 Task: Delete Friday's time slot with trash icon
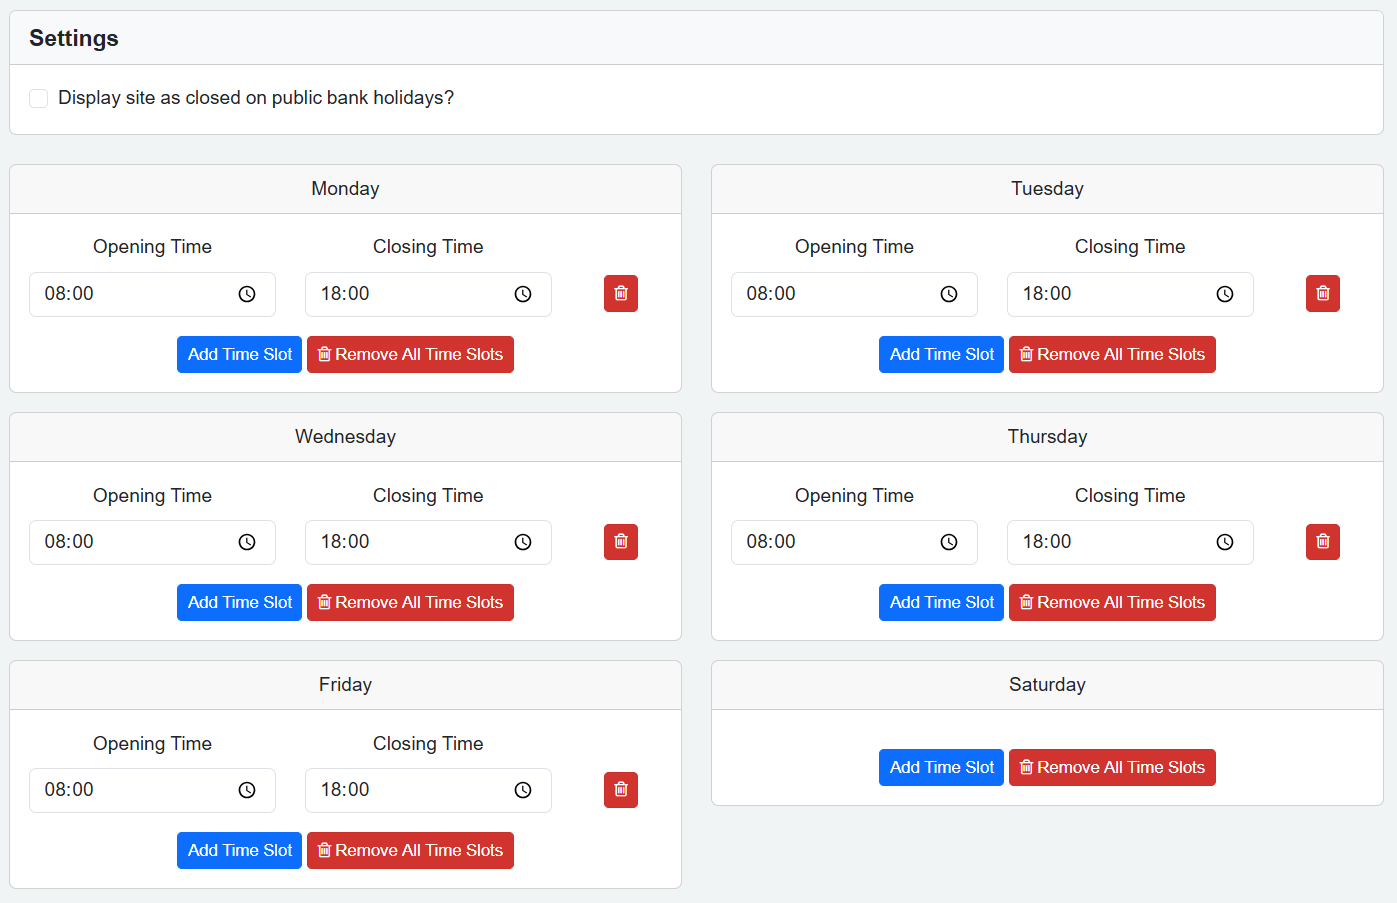pyautogui.click(x=620, y=790)
